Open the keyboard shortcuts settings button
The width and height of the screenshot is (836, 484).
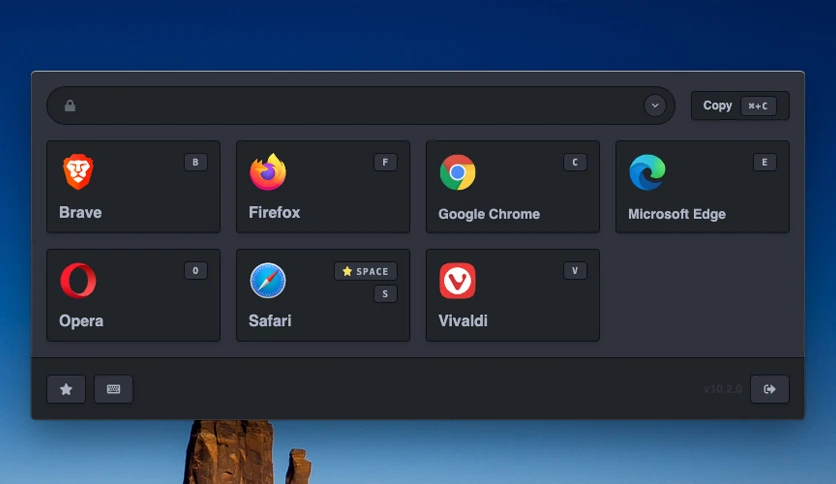[x=114, y=389]
